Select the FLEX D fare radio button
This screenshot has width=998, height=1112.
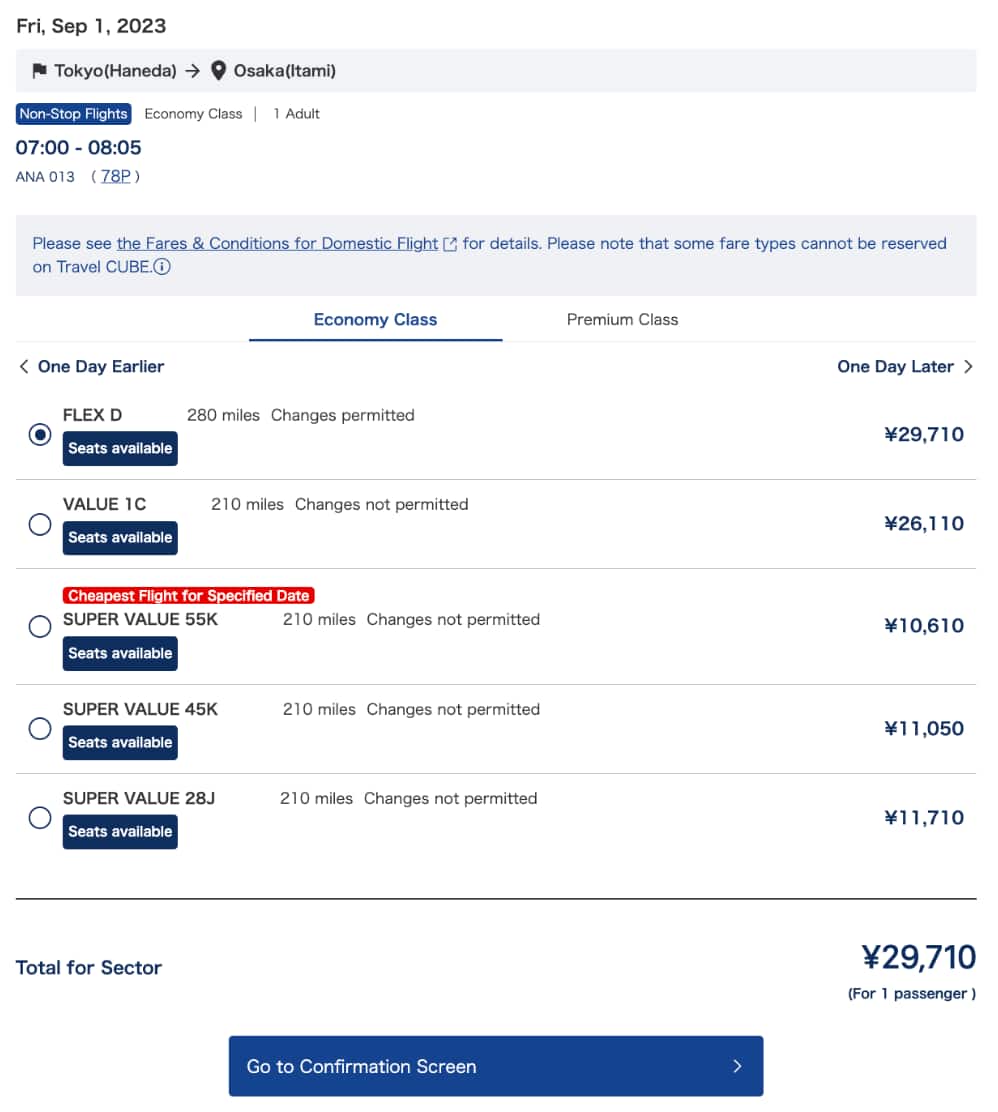[40, 435]
